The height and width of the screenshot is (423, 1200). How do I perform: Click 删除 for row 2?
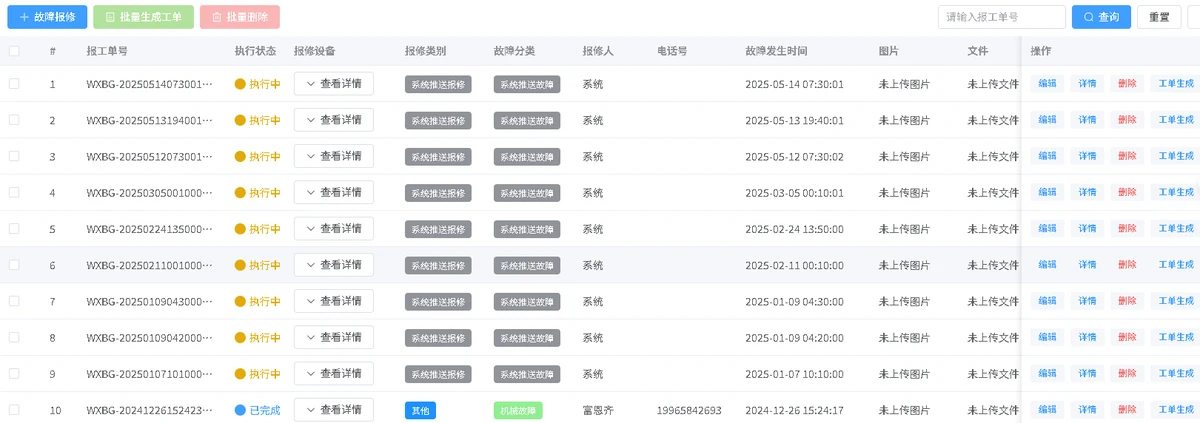1127,120
